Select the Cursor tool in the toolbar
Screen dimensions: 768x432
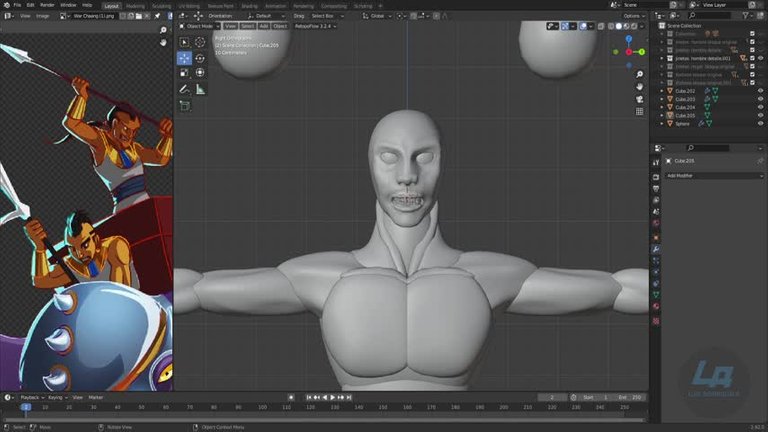click(x=200, y=42)
